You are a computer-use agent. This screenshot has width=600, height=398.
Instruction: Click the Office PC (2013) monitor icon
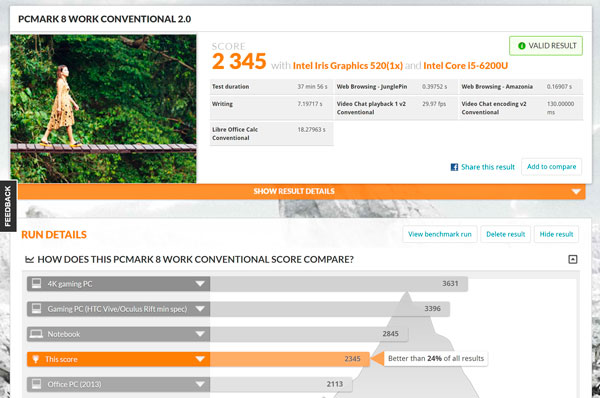[x=36, y=384]
